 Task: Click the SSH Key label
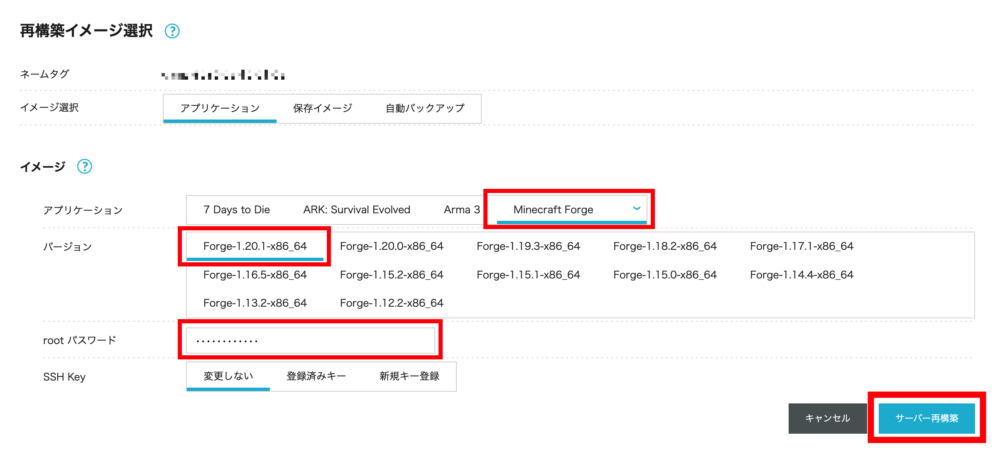point(64,377)
